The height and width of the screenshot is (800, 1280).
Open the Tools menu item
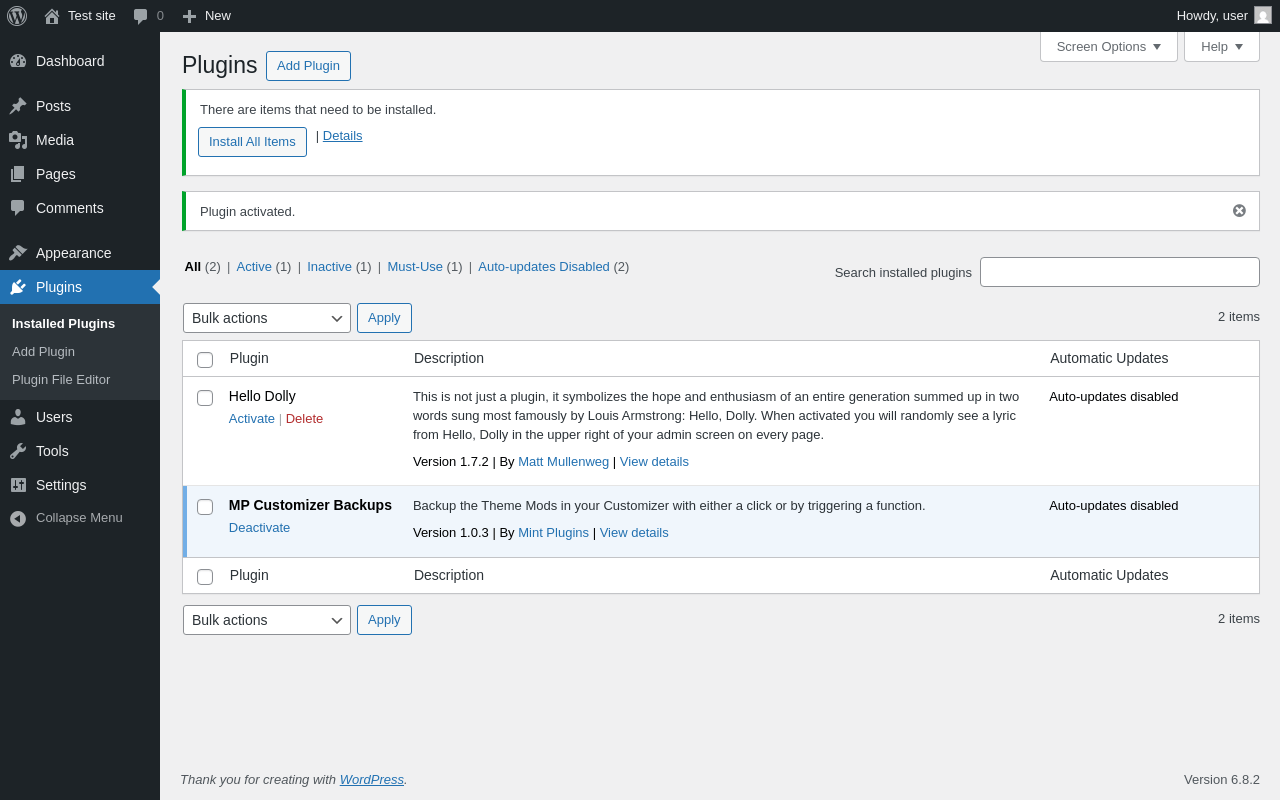click(80, 451)
